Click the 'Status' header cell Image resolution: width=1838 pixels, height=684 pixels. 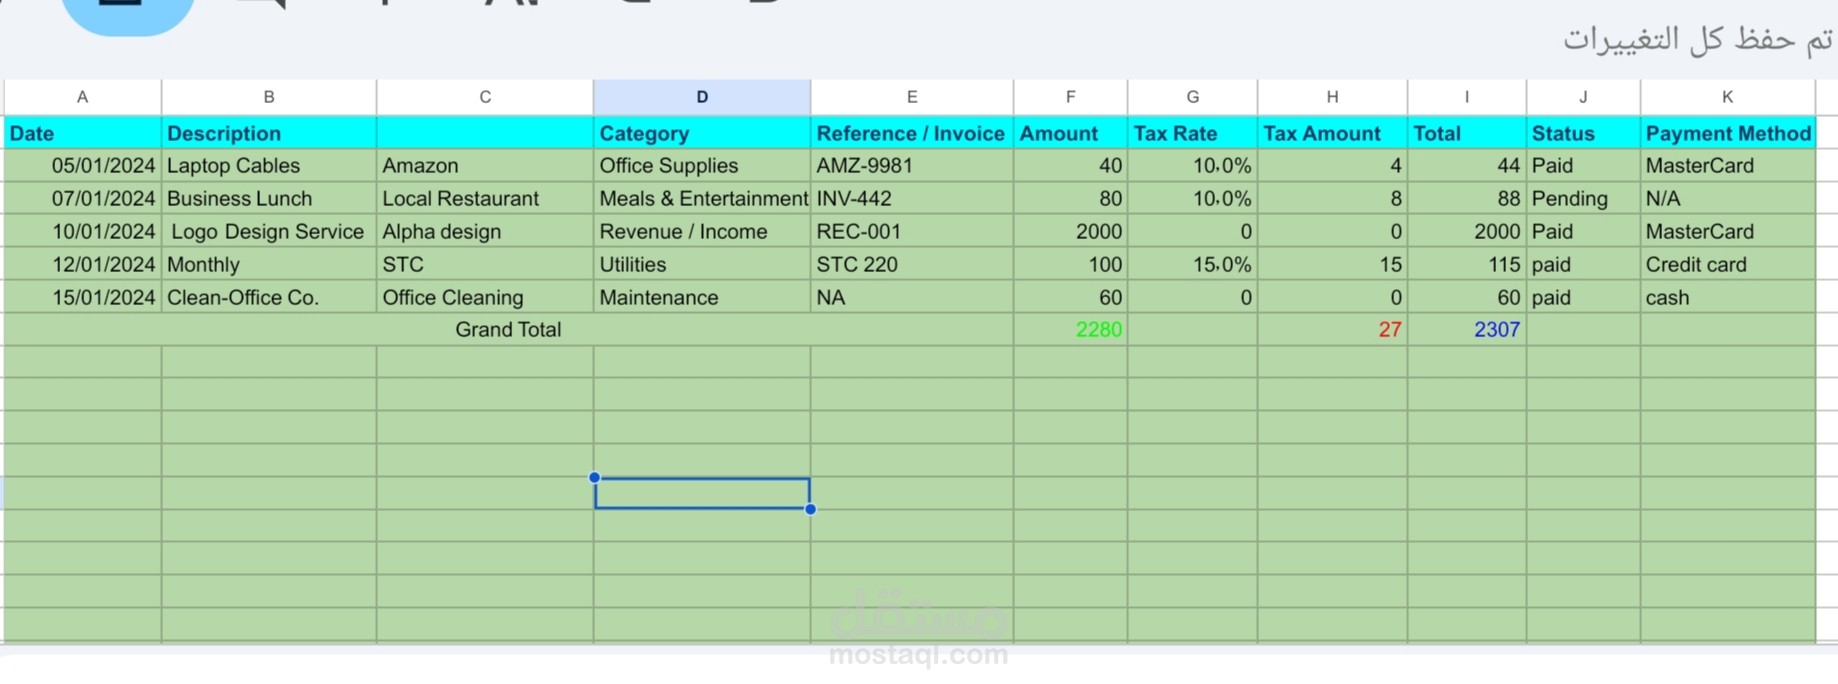[x=1584, y=133]
